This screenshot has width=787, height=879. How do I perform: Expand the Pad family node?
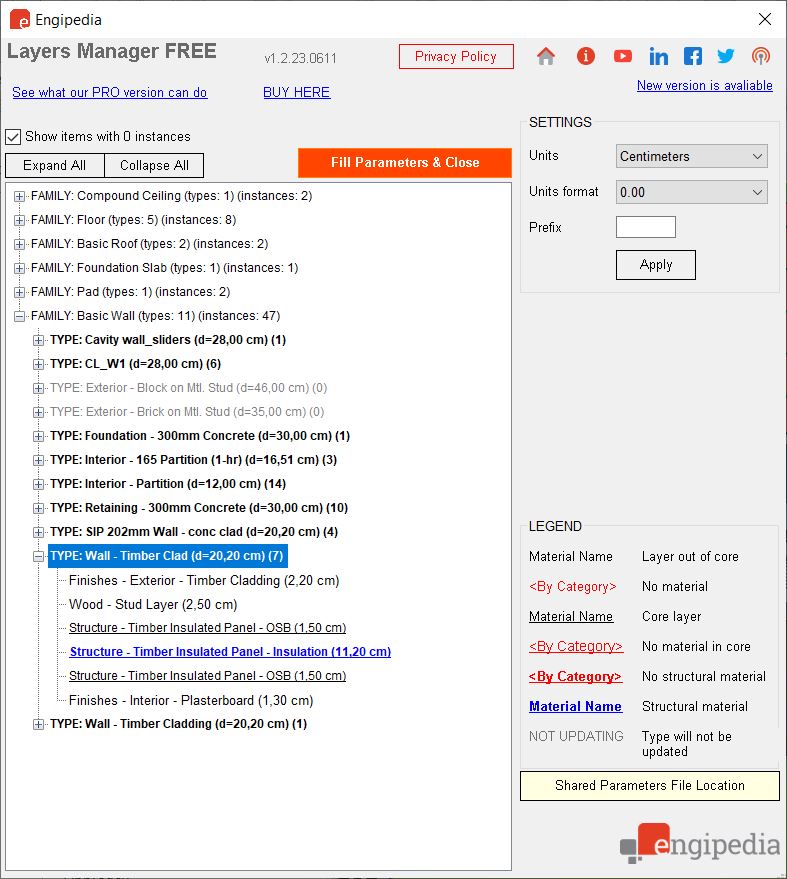click(x=19, y=293)
